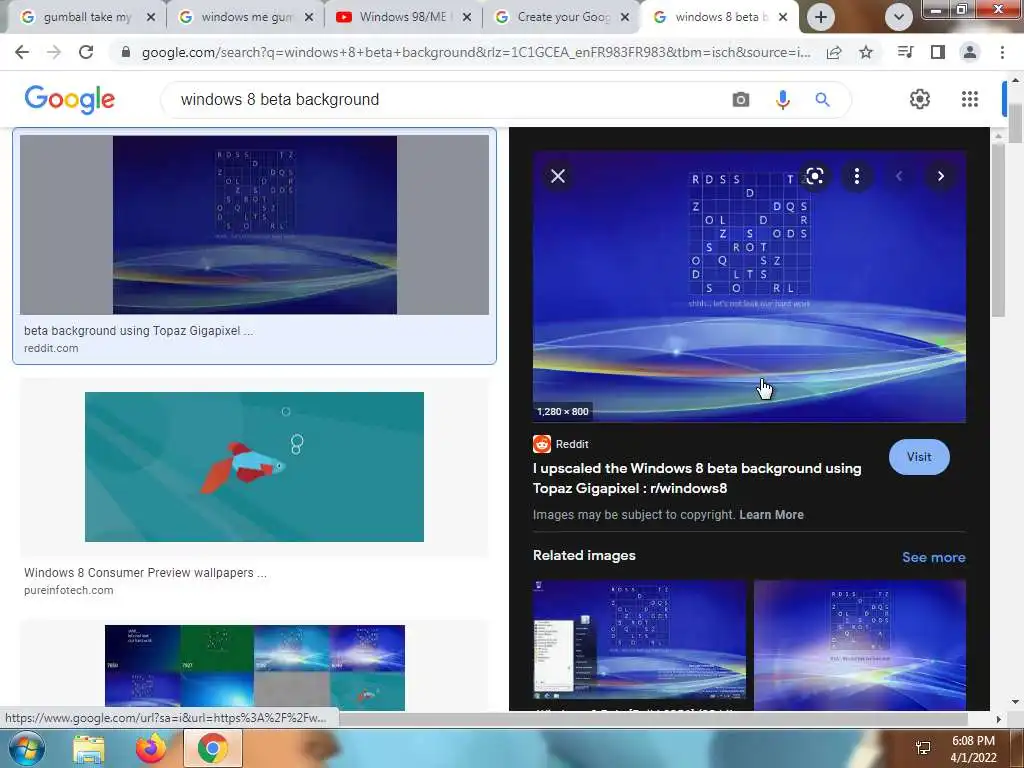The width and height of the screenshot is (1024, 768).
Task: Click the padlock site info icon
Action: point(126,52)
